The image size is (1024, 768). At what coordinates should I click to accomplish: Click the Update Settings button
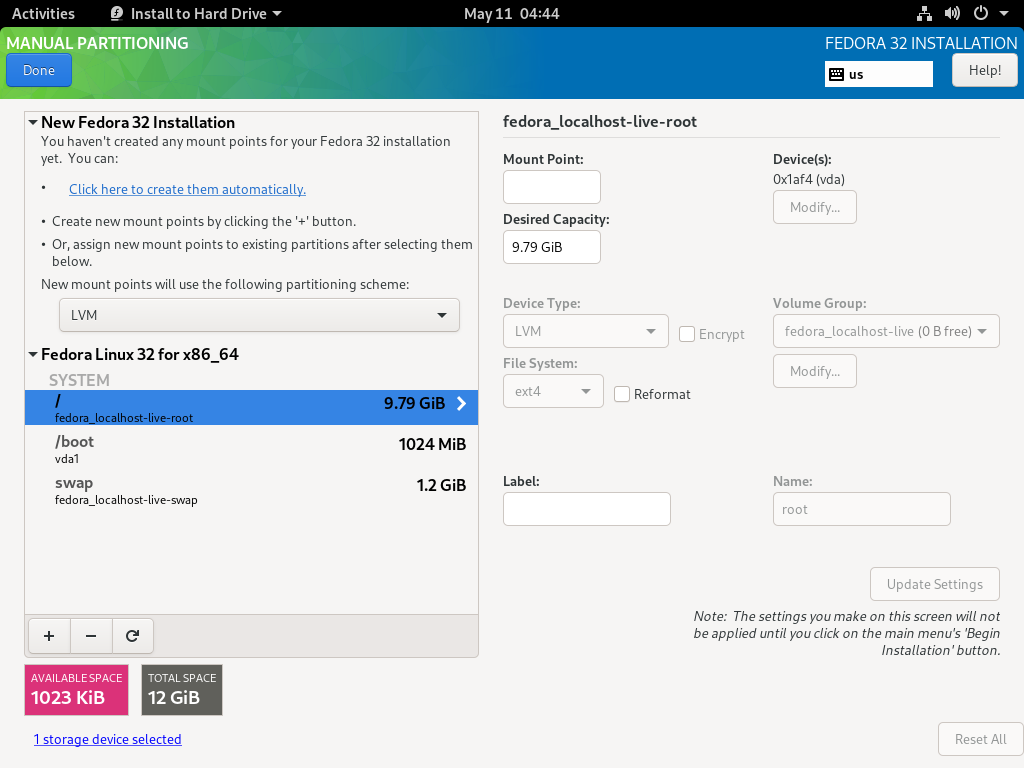pyautogui.click(x=935, y=584)
